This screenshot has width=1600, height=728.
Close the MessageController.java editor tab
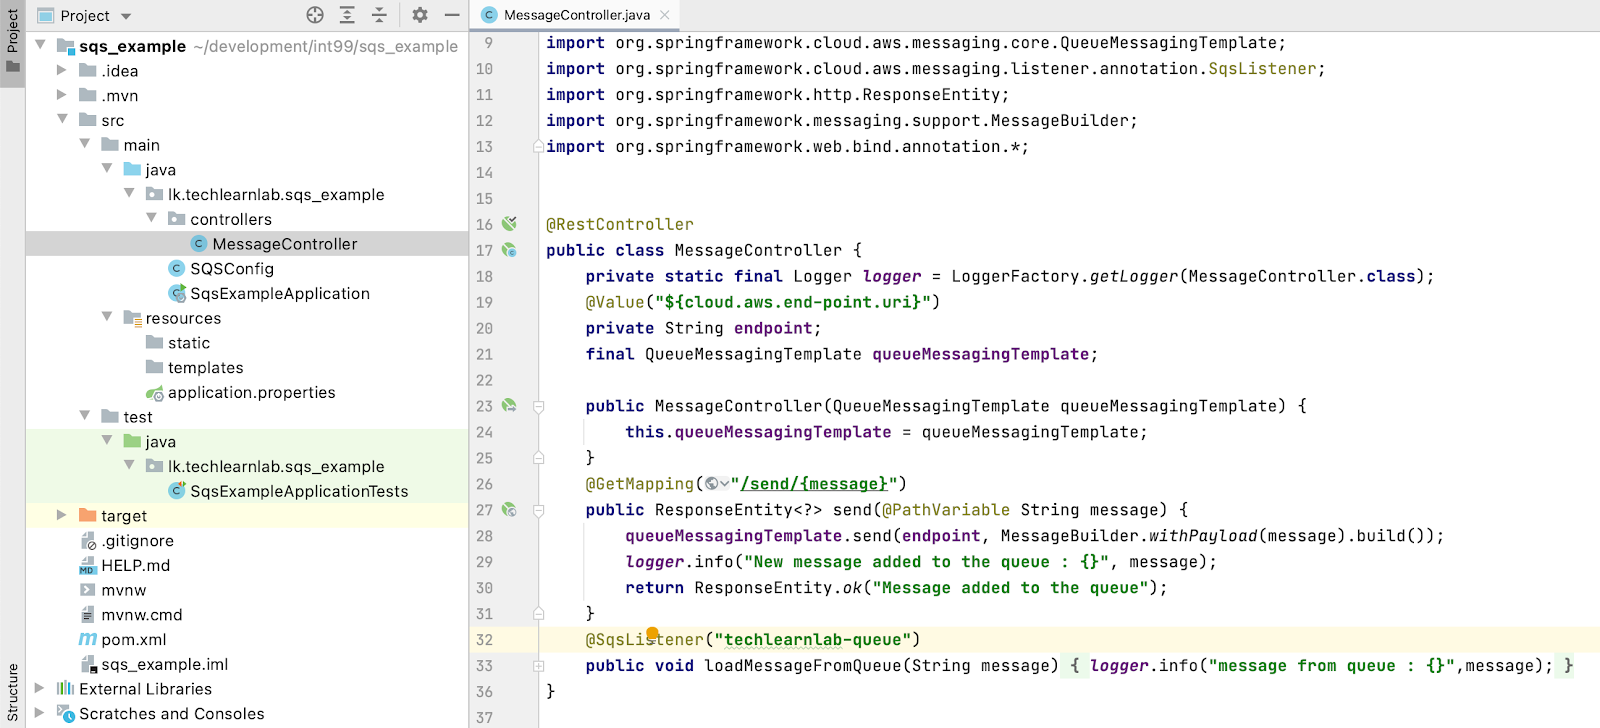click(665, 15)
